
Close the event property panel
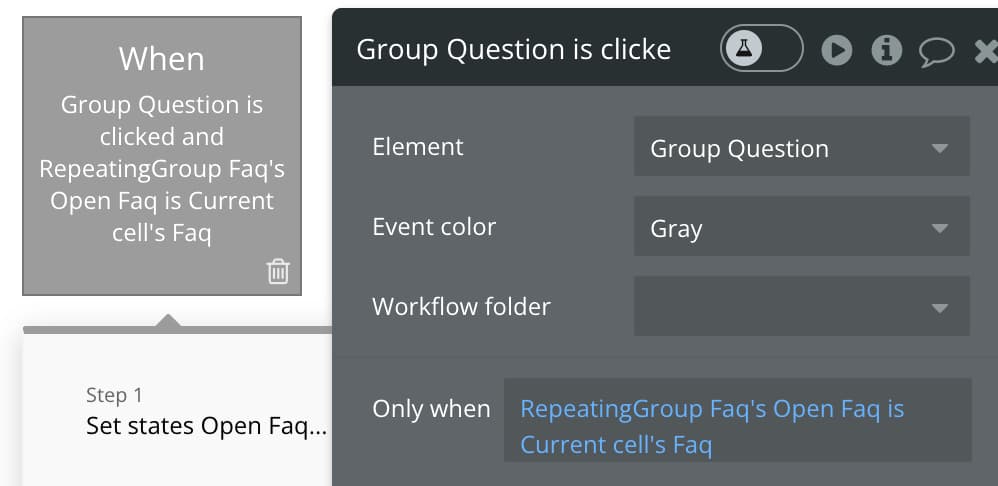tap(987, 51)
